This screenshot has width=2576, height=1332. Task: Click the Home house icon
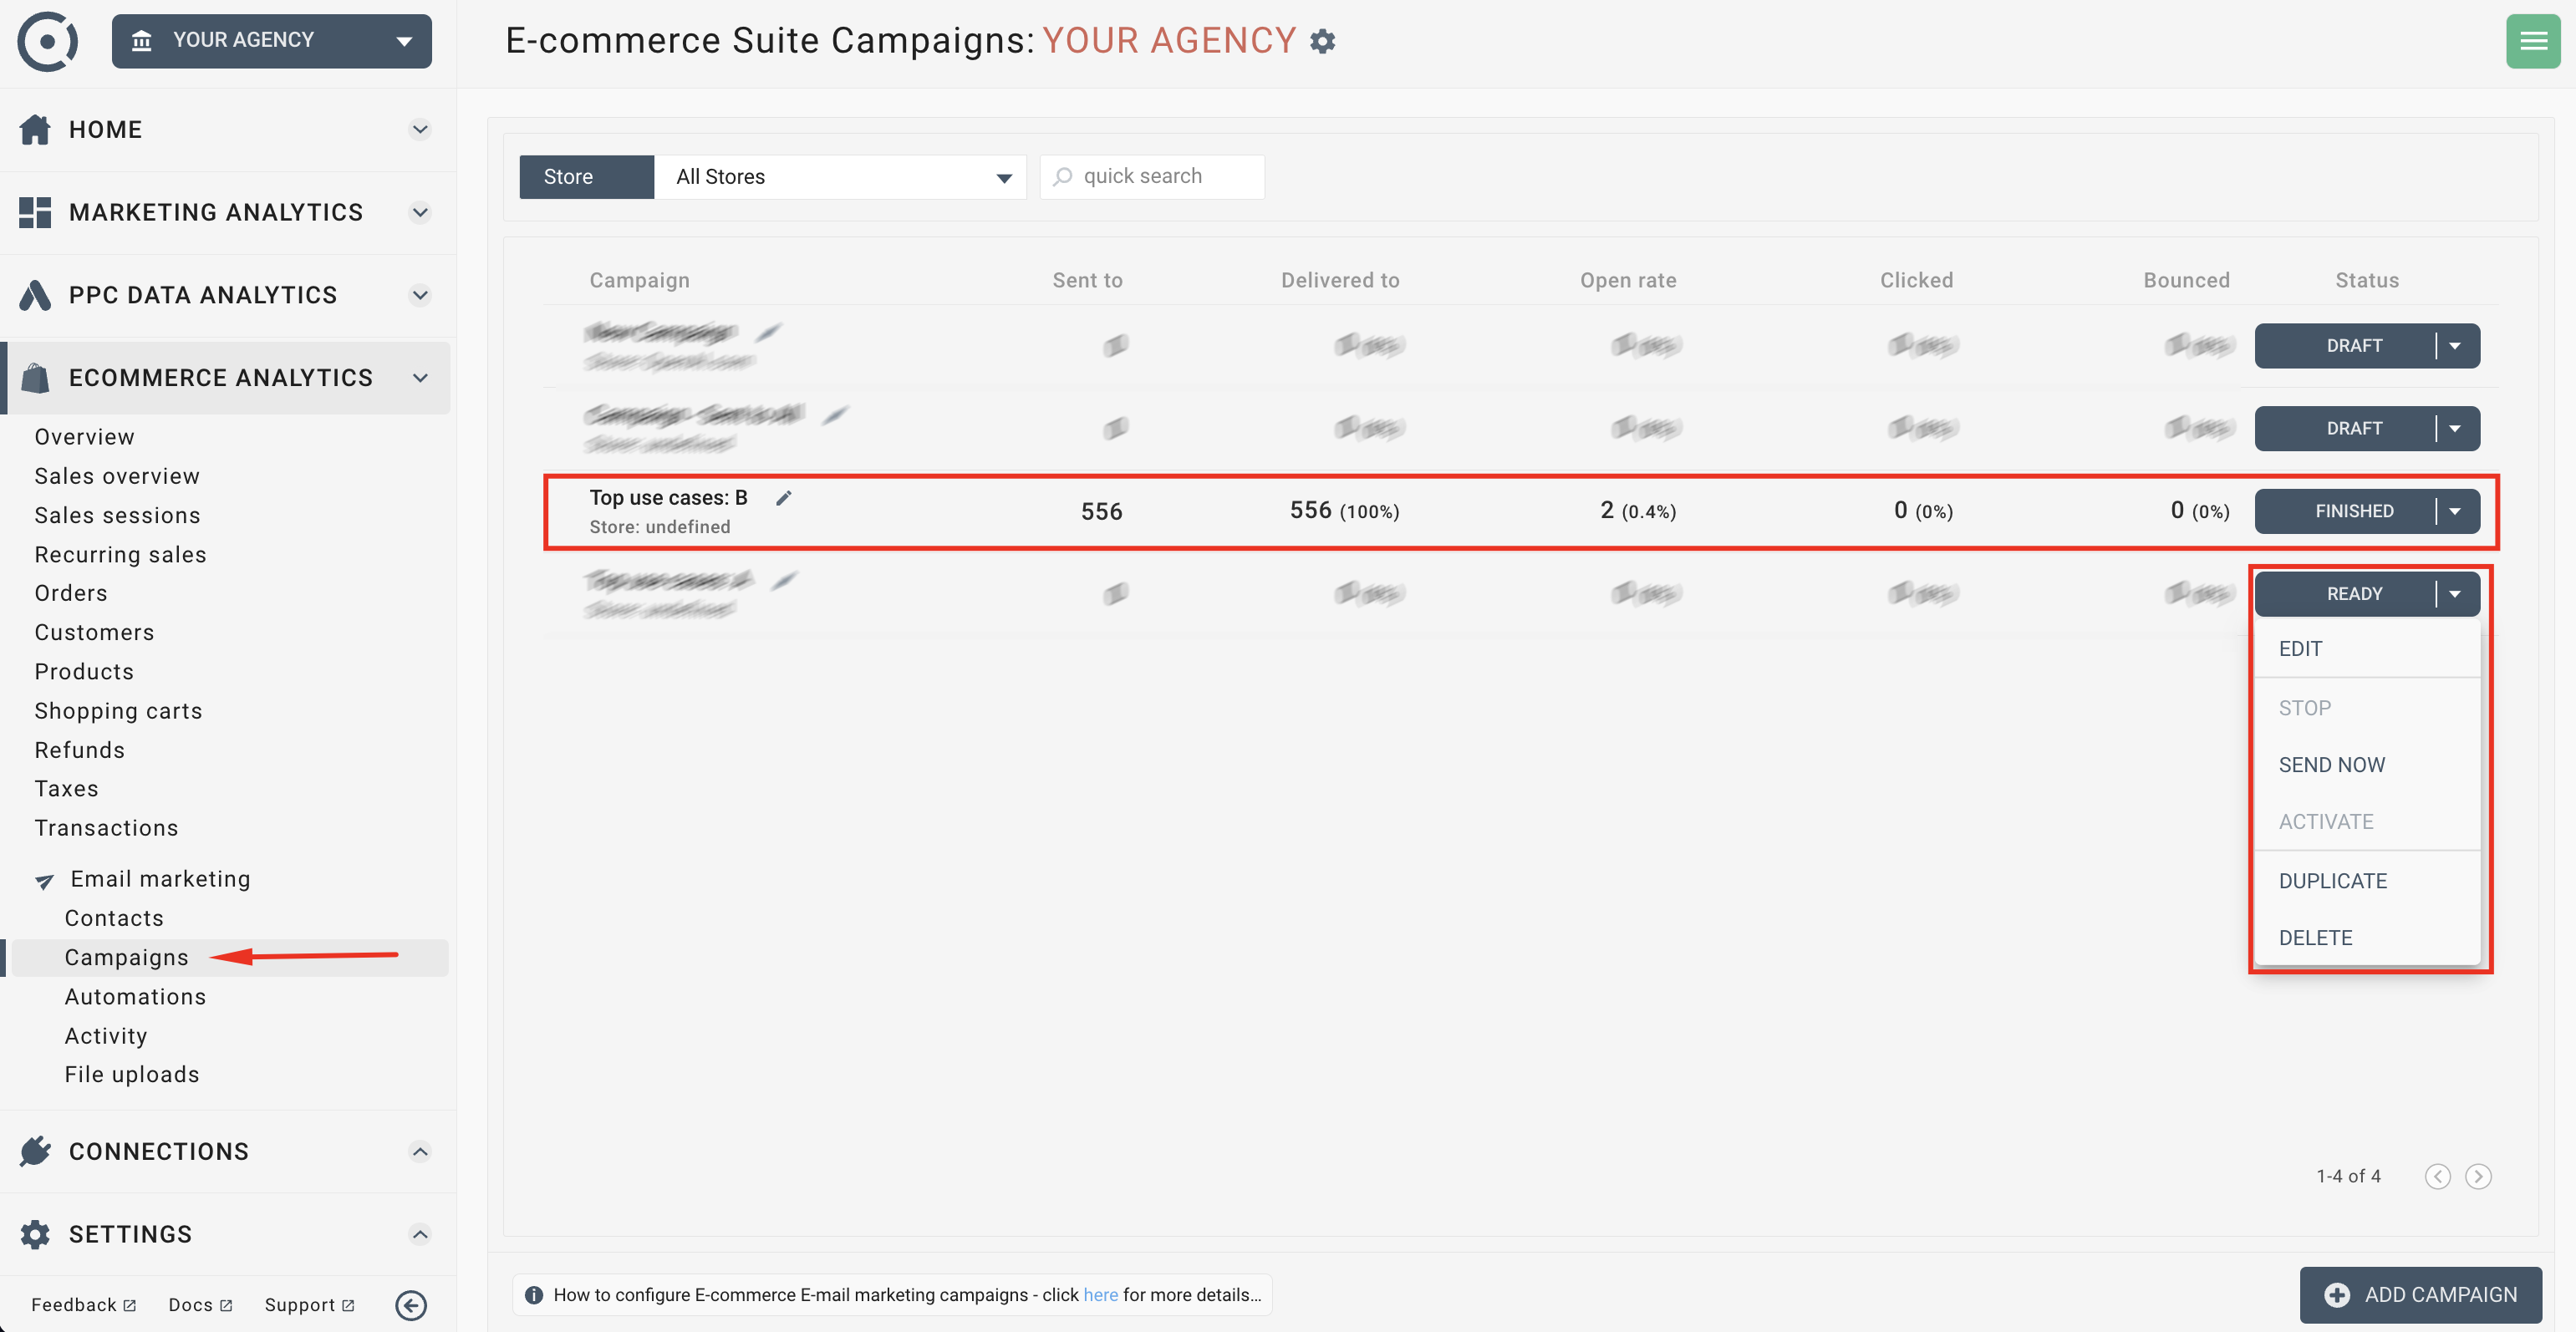35,129
